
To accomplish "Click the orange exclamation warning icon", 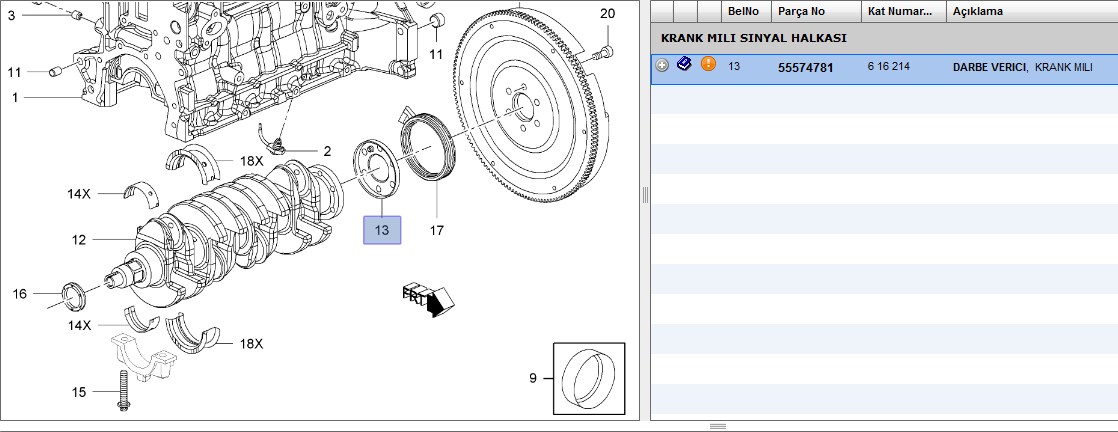I will (x=707, y=64).
